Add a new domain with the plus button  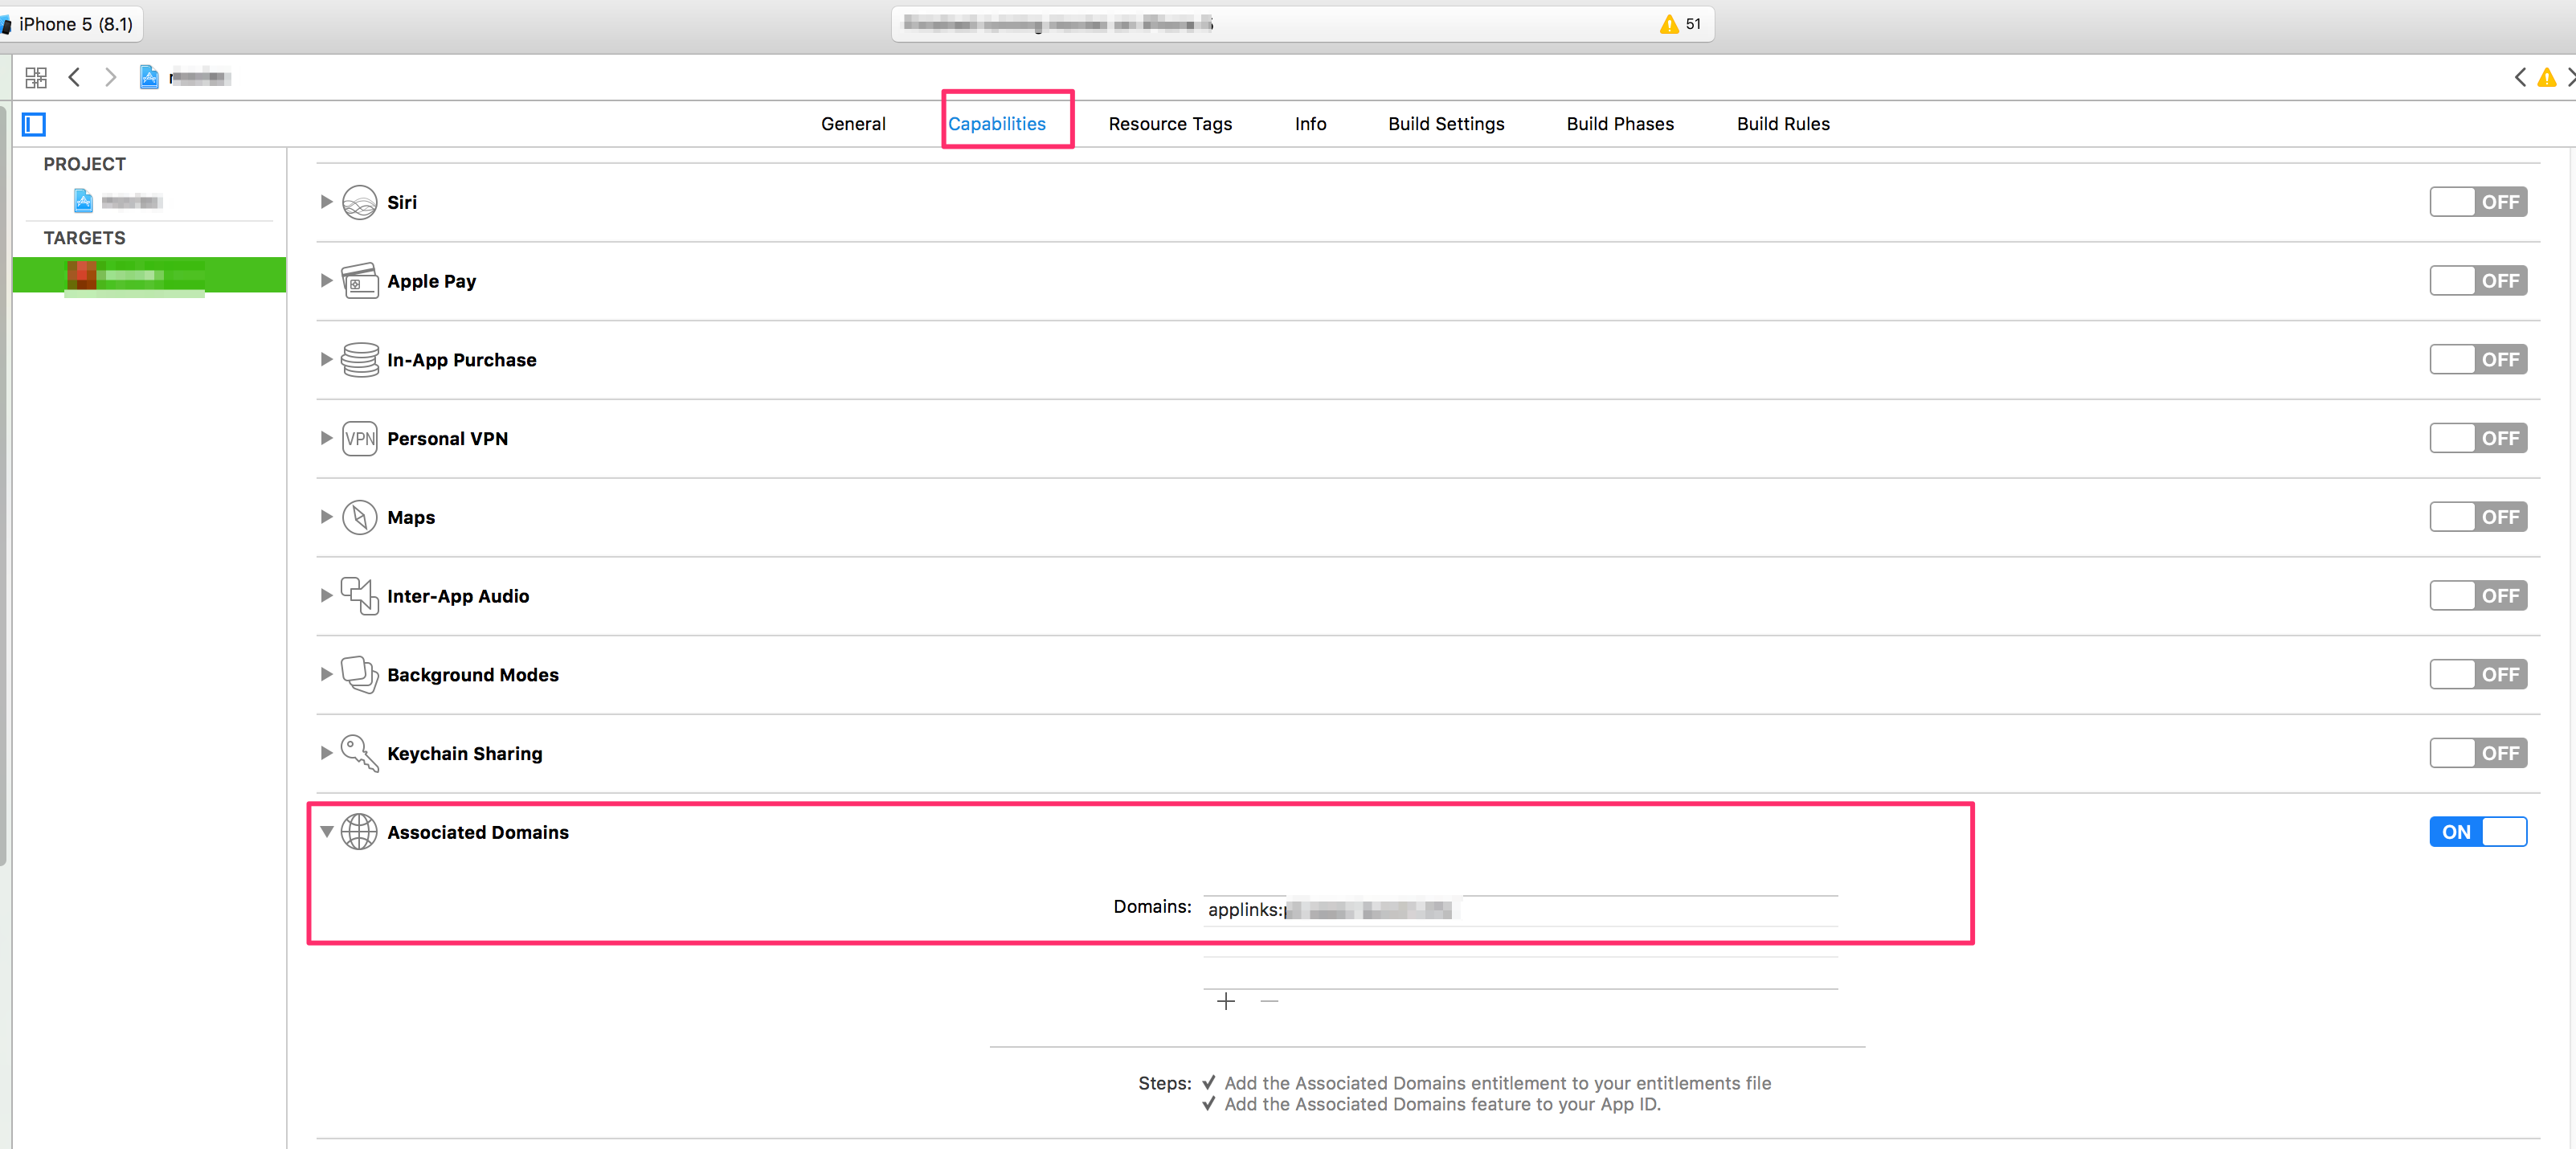[1225, 1000]
